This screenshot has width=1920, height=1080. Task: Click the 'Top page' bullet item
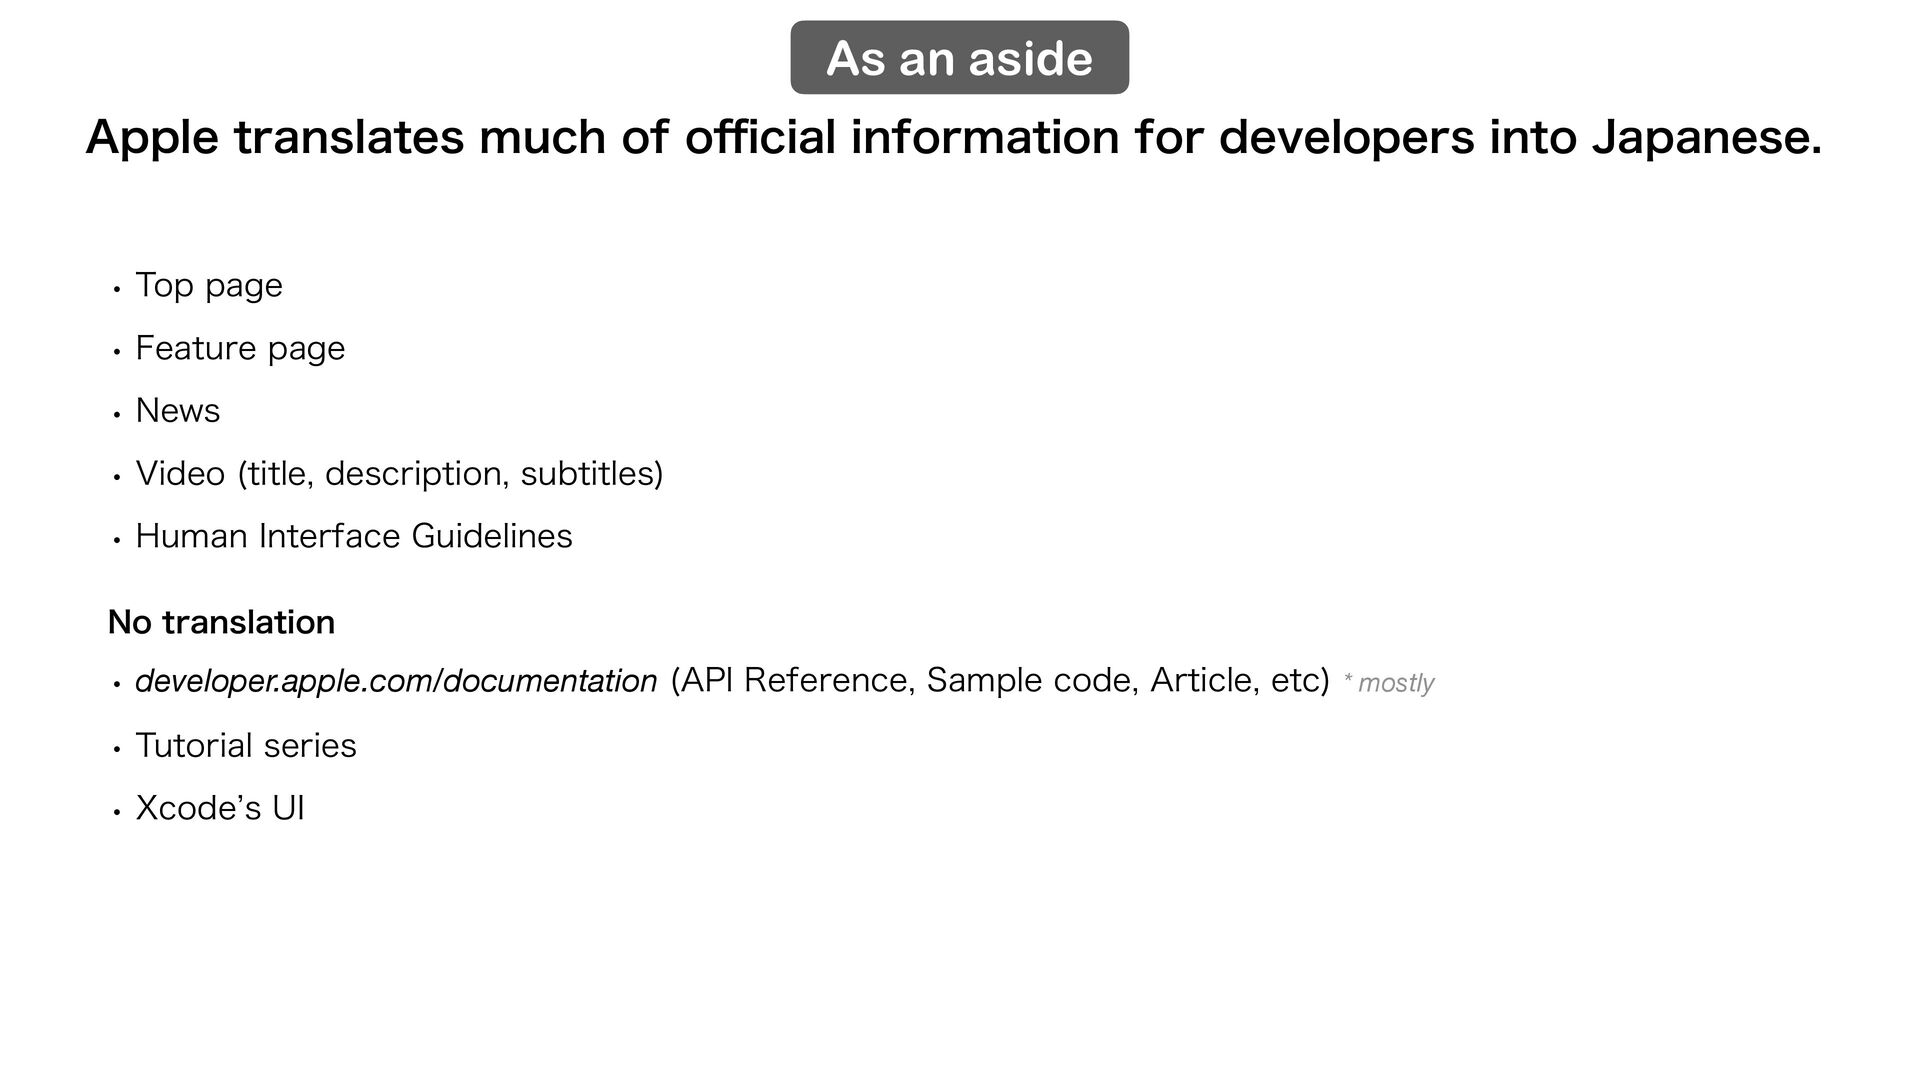click(209, 286)
